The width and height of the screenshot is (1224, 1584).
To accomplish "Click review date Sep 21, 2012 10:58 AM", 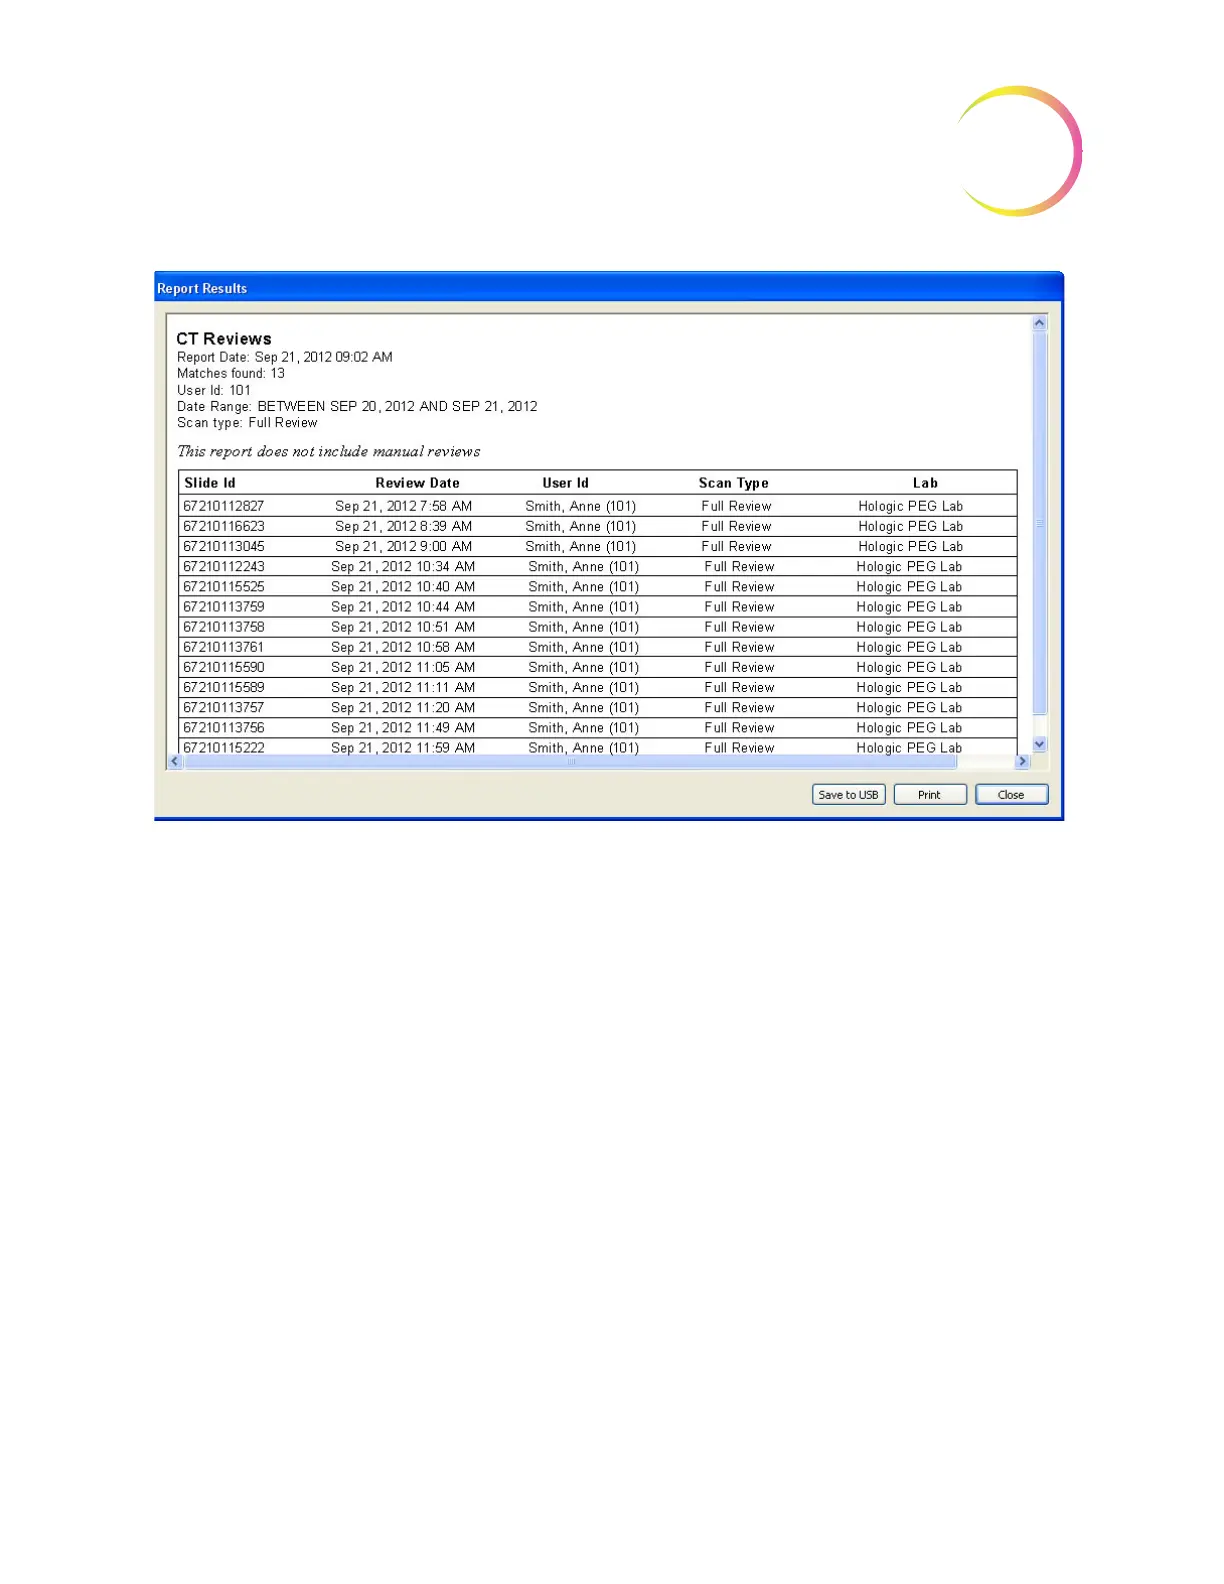I will pyautogui.click(x=403, y=647).
